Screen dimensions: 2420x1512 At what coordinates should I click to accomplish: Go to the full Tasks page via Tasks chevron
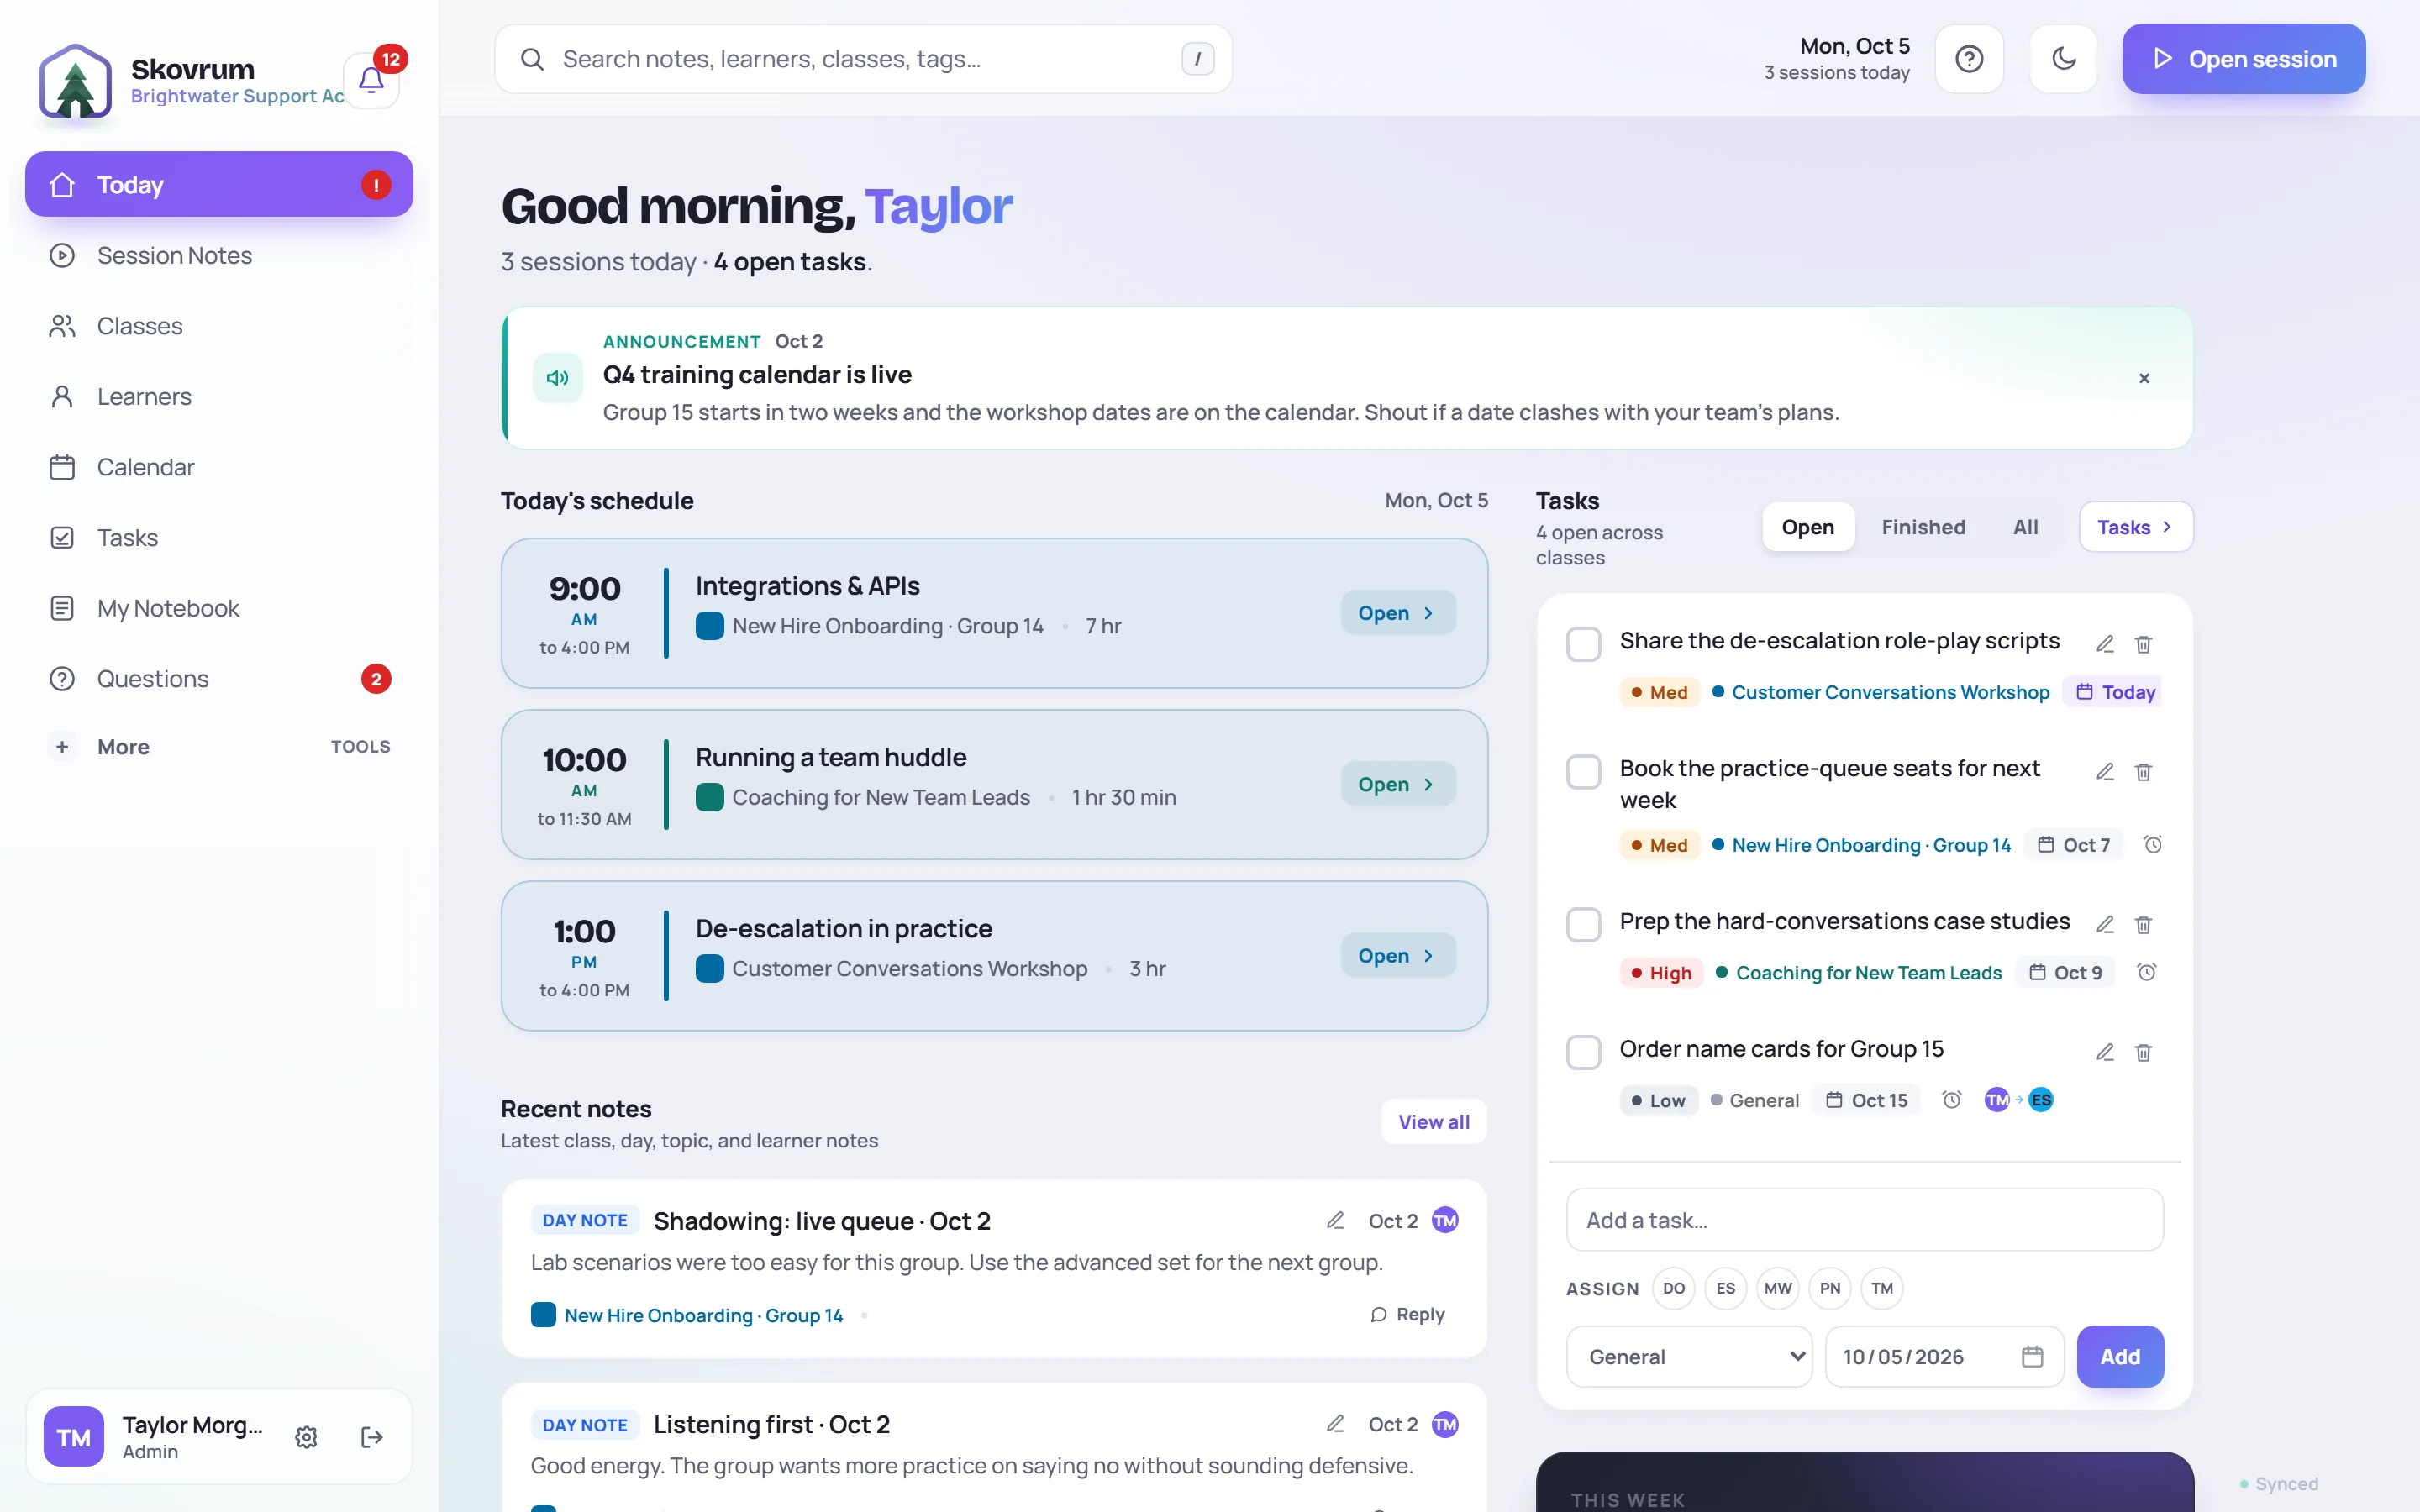pos(2135,527)
